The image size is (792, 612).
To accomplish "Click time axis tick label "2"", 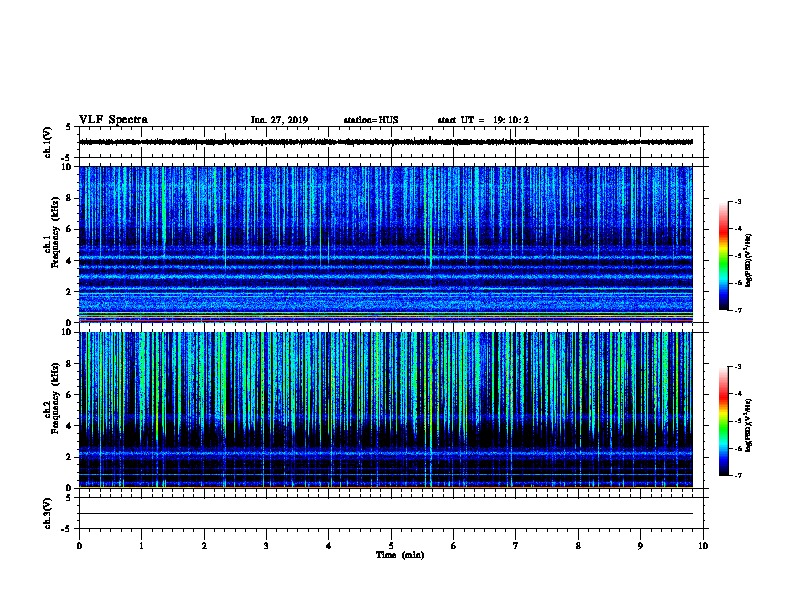I will point(204,546).
